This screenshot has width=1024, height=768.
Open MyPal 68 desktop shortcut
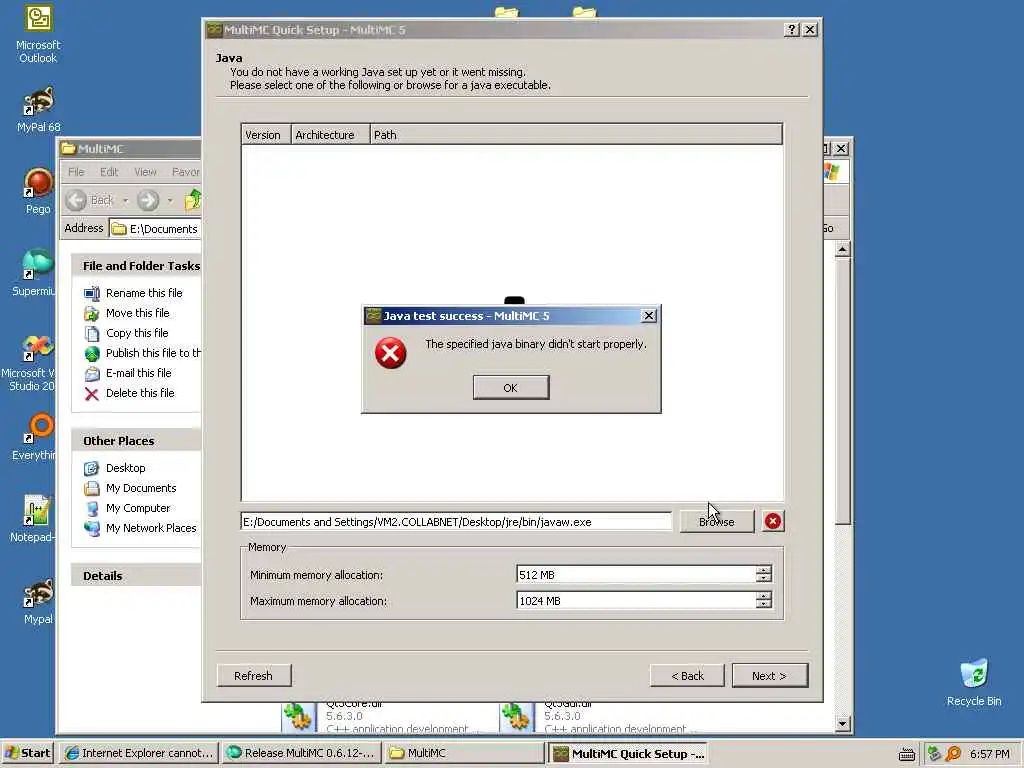point(38,109)
